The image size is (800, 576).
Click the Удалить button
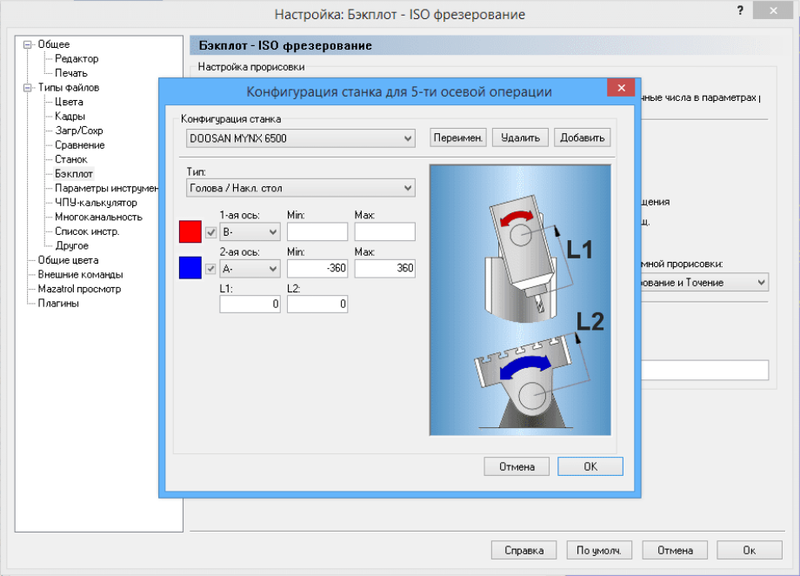pos(520,138)
